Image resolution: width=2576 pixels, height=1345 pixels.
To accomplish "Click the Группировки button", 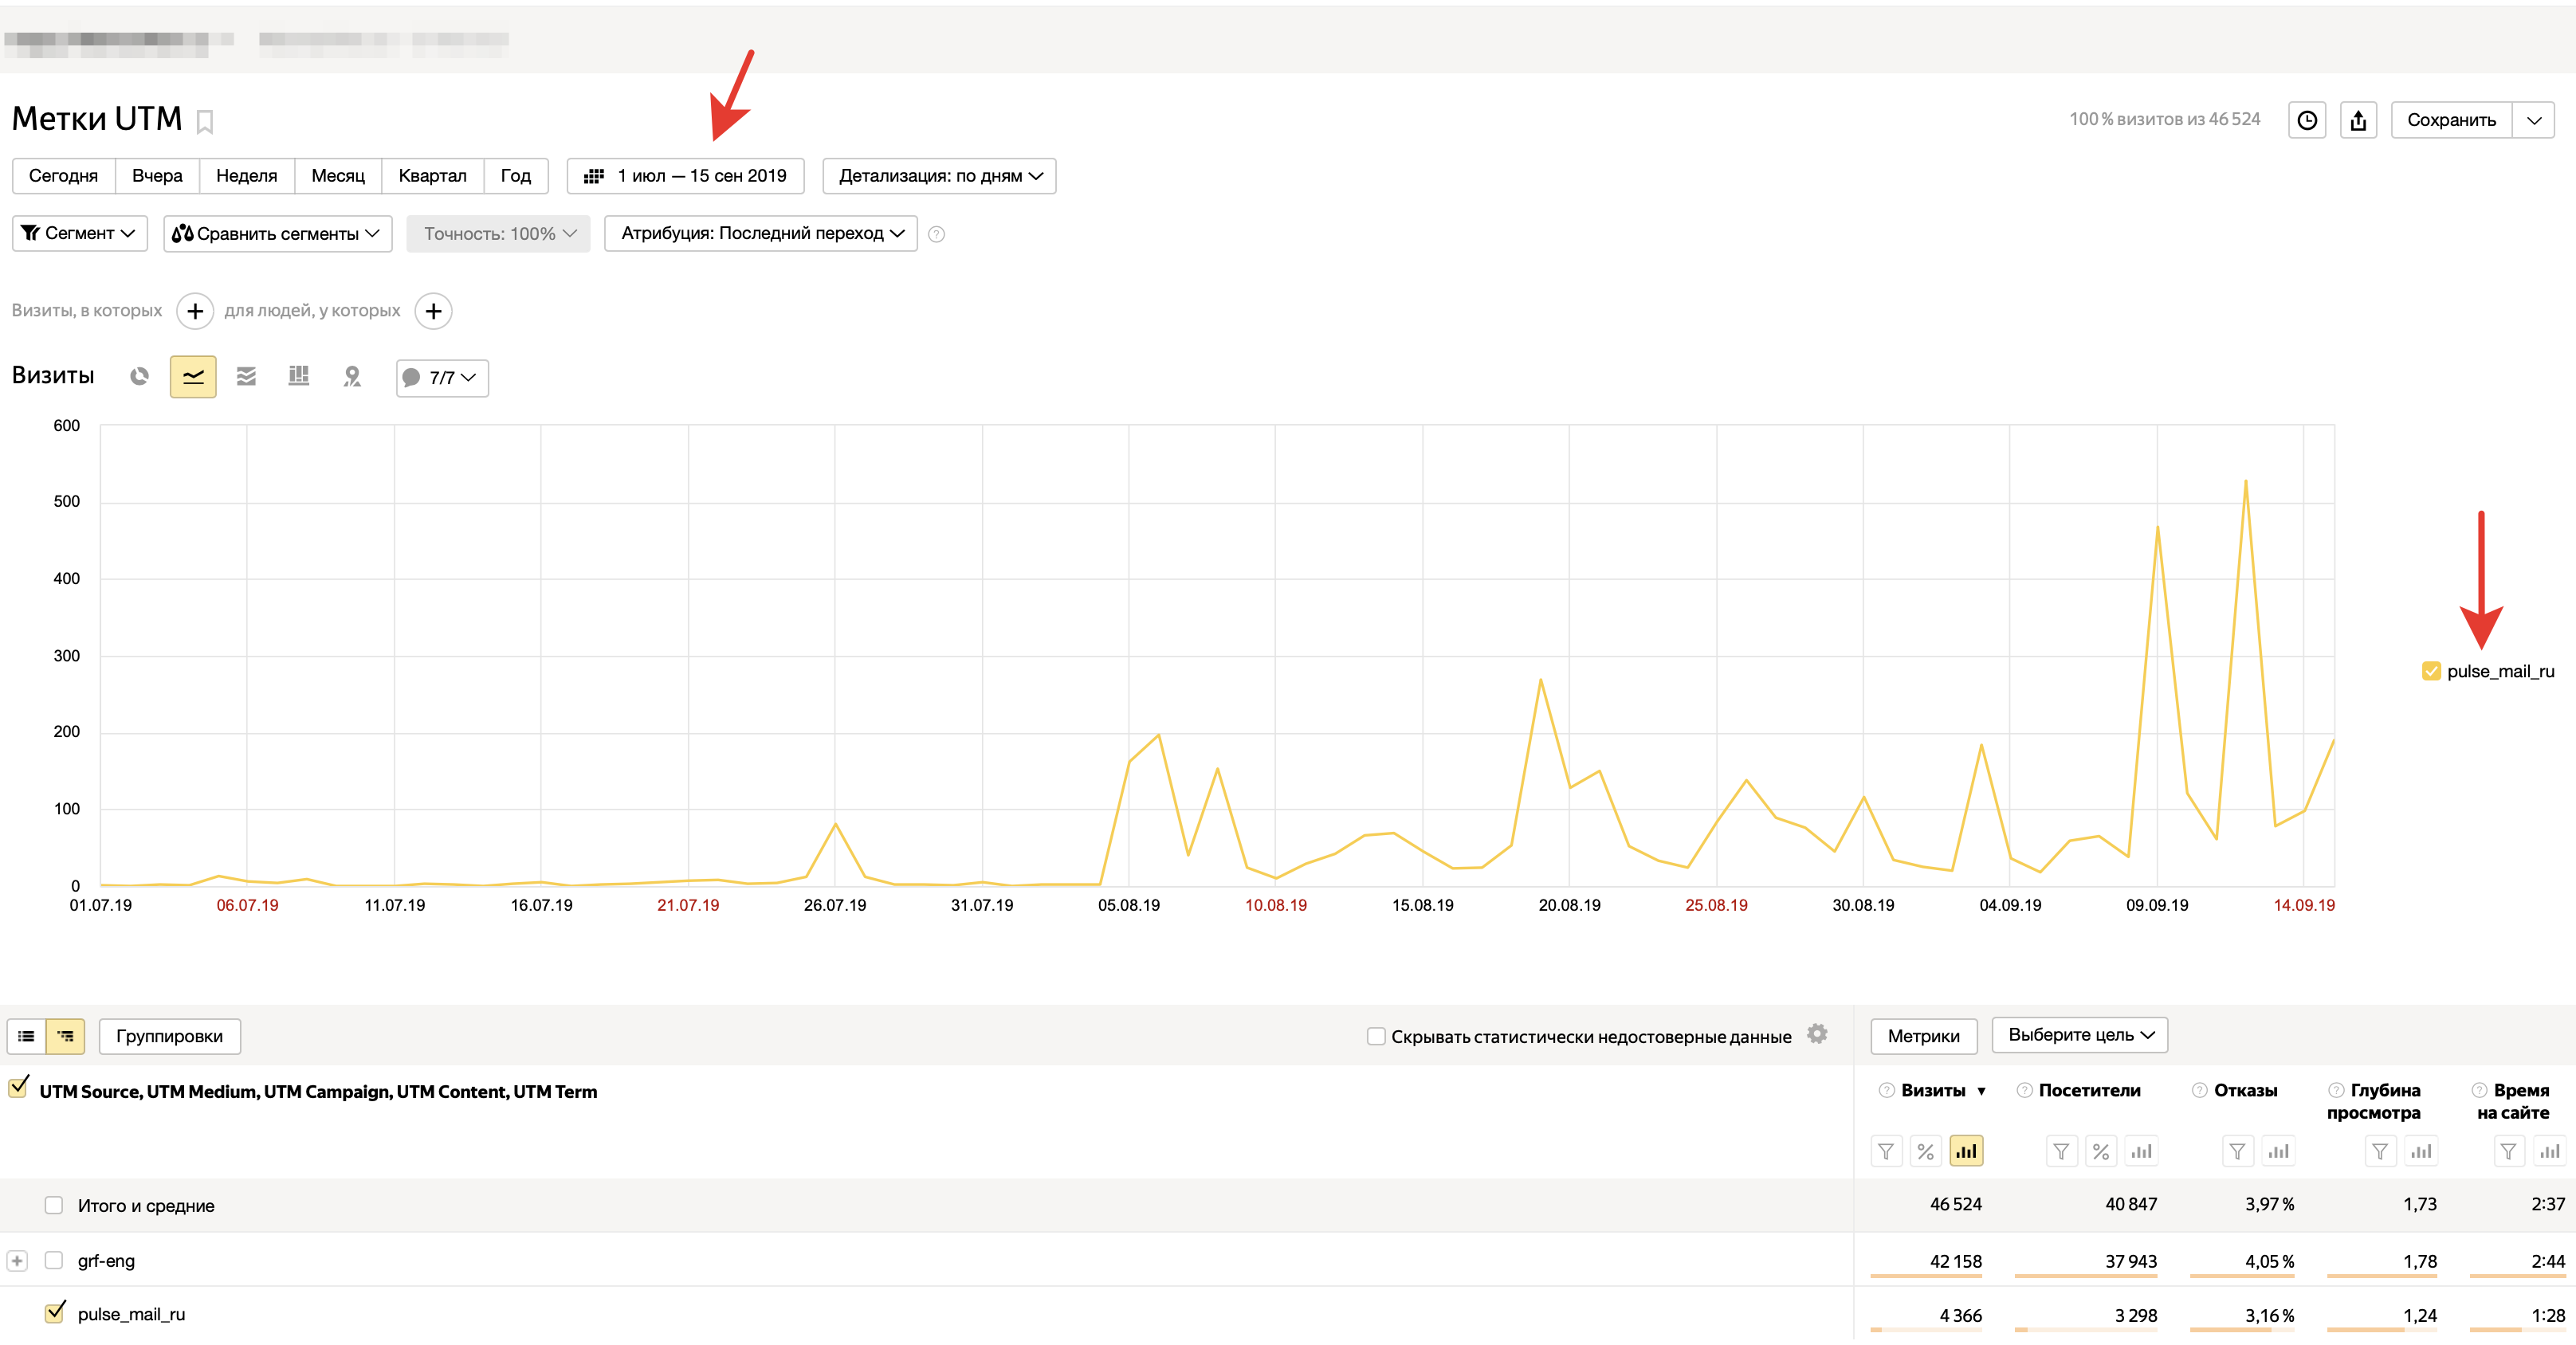I will pos(169,1036).
